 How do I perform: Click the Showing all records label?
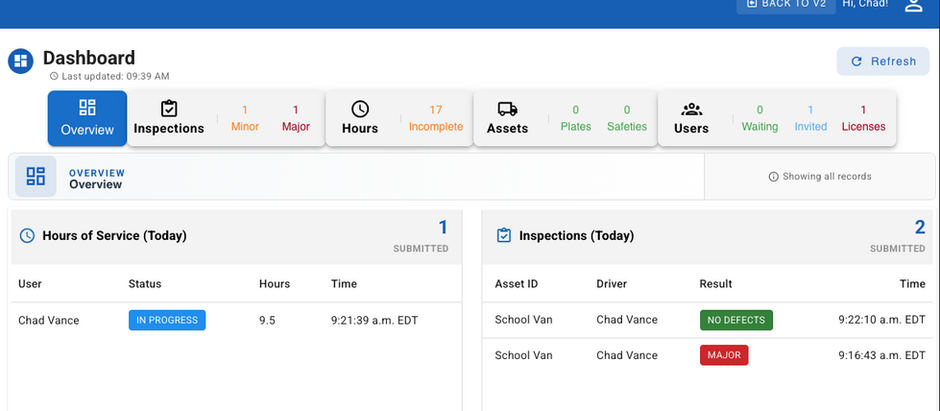827,177
